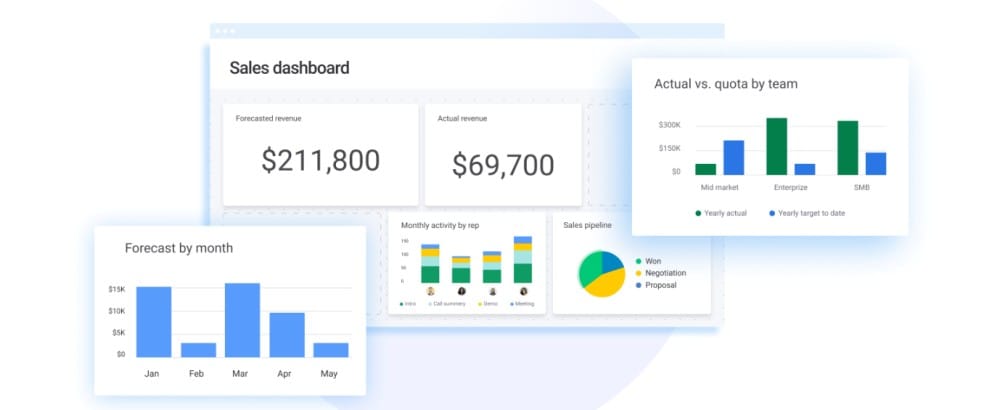This screenshot has height=410, width=1000.
Task: Click the blue Enterprize target bar
Action: point(805,170)
